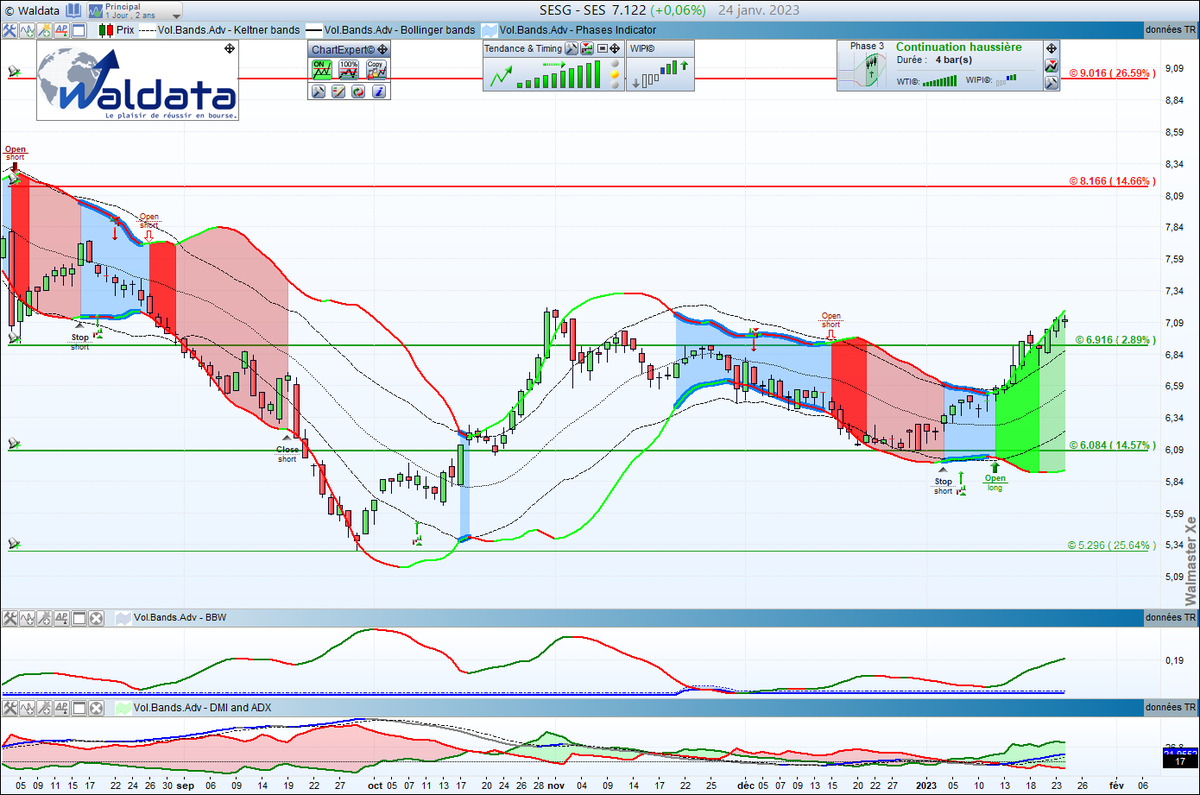Click the Close short signal marker
Screen dimensions: 1200x795
287,449
